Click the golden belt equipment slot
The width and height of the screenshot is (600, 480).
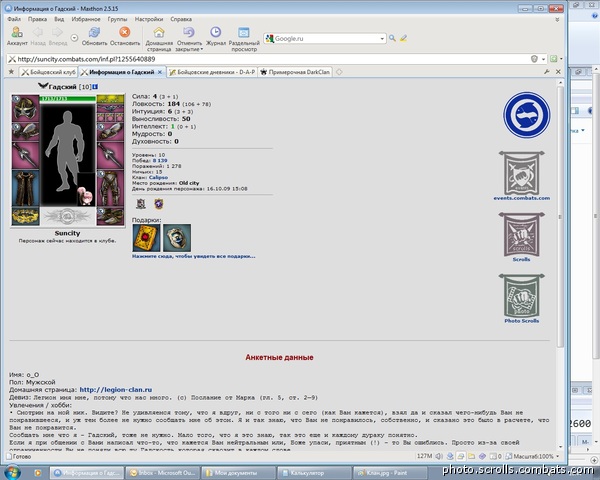pos(25,217)
